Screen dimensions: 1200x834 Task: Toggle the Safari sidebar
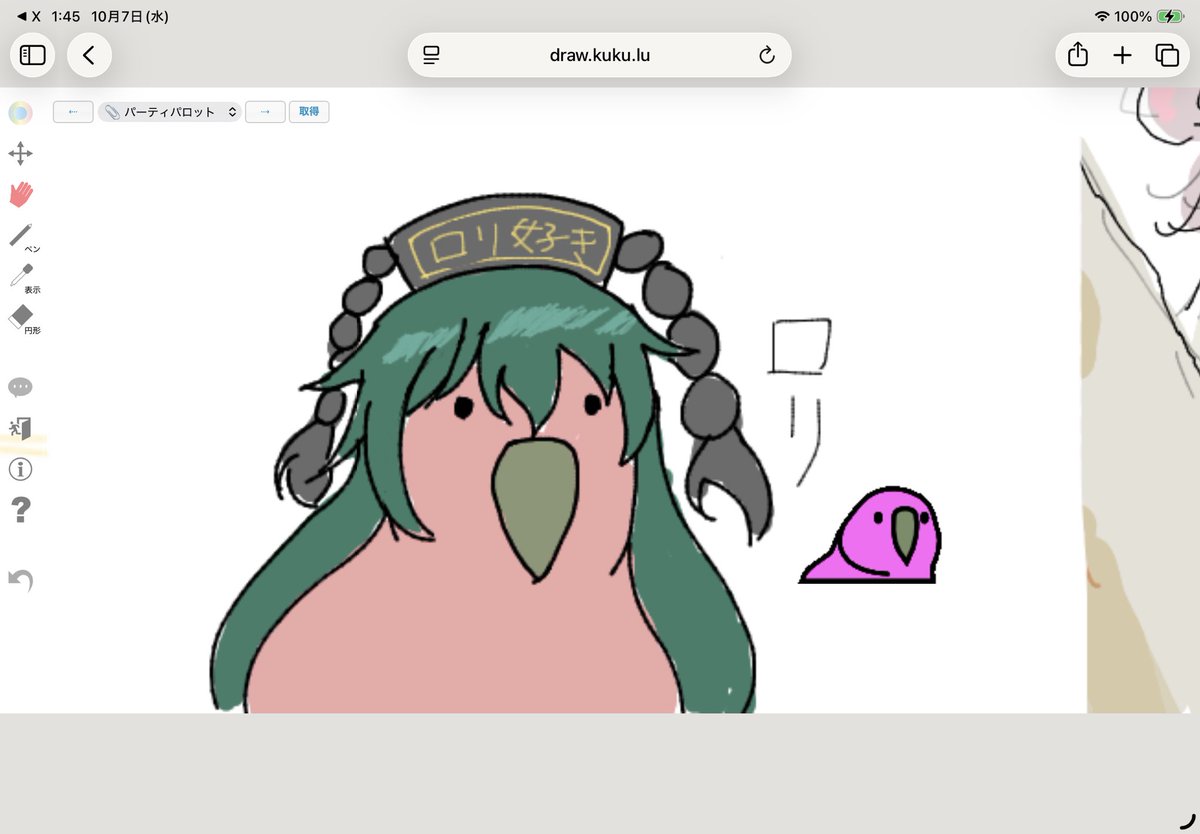[33, 55]
